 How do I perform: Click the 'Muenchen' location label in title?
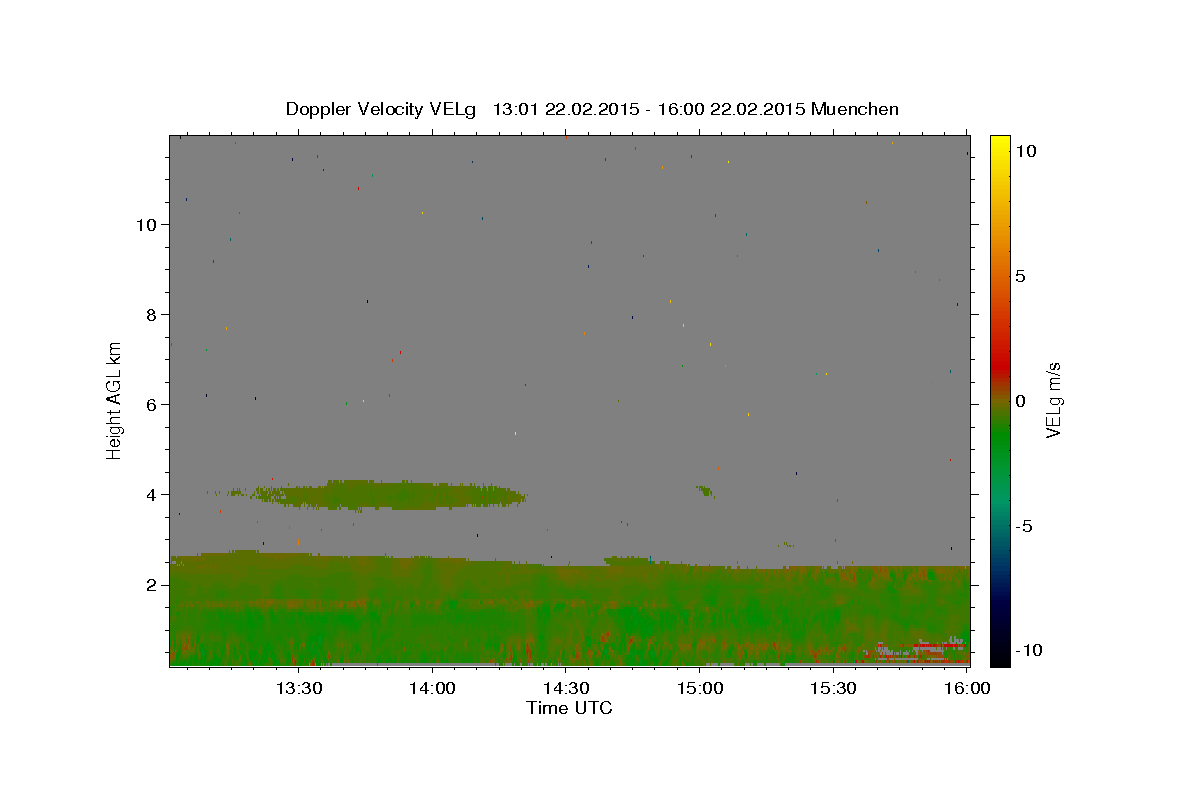(x=855, y=109)
